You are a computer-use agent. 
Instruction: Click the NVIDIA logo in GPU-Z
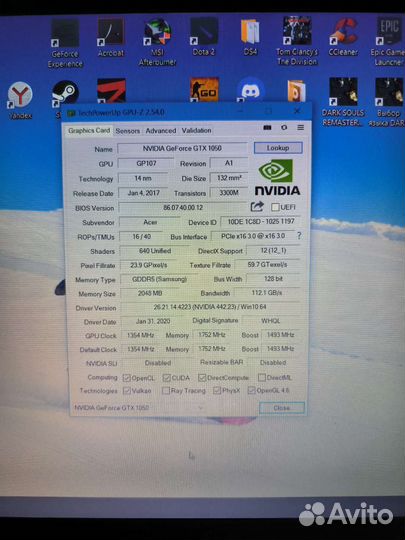point(277,177)
